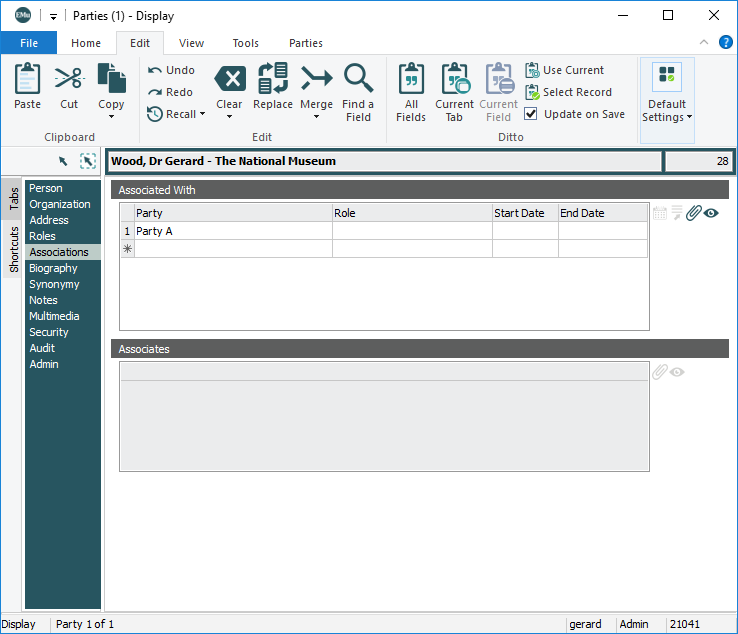Switch to the View ribbon tab

[191, 43]
